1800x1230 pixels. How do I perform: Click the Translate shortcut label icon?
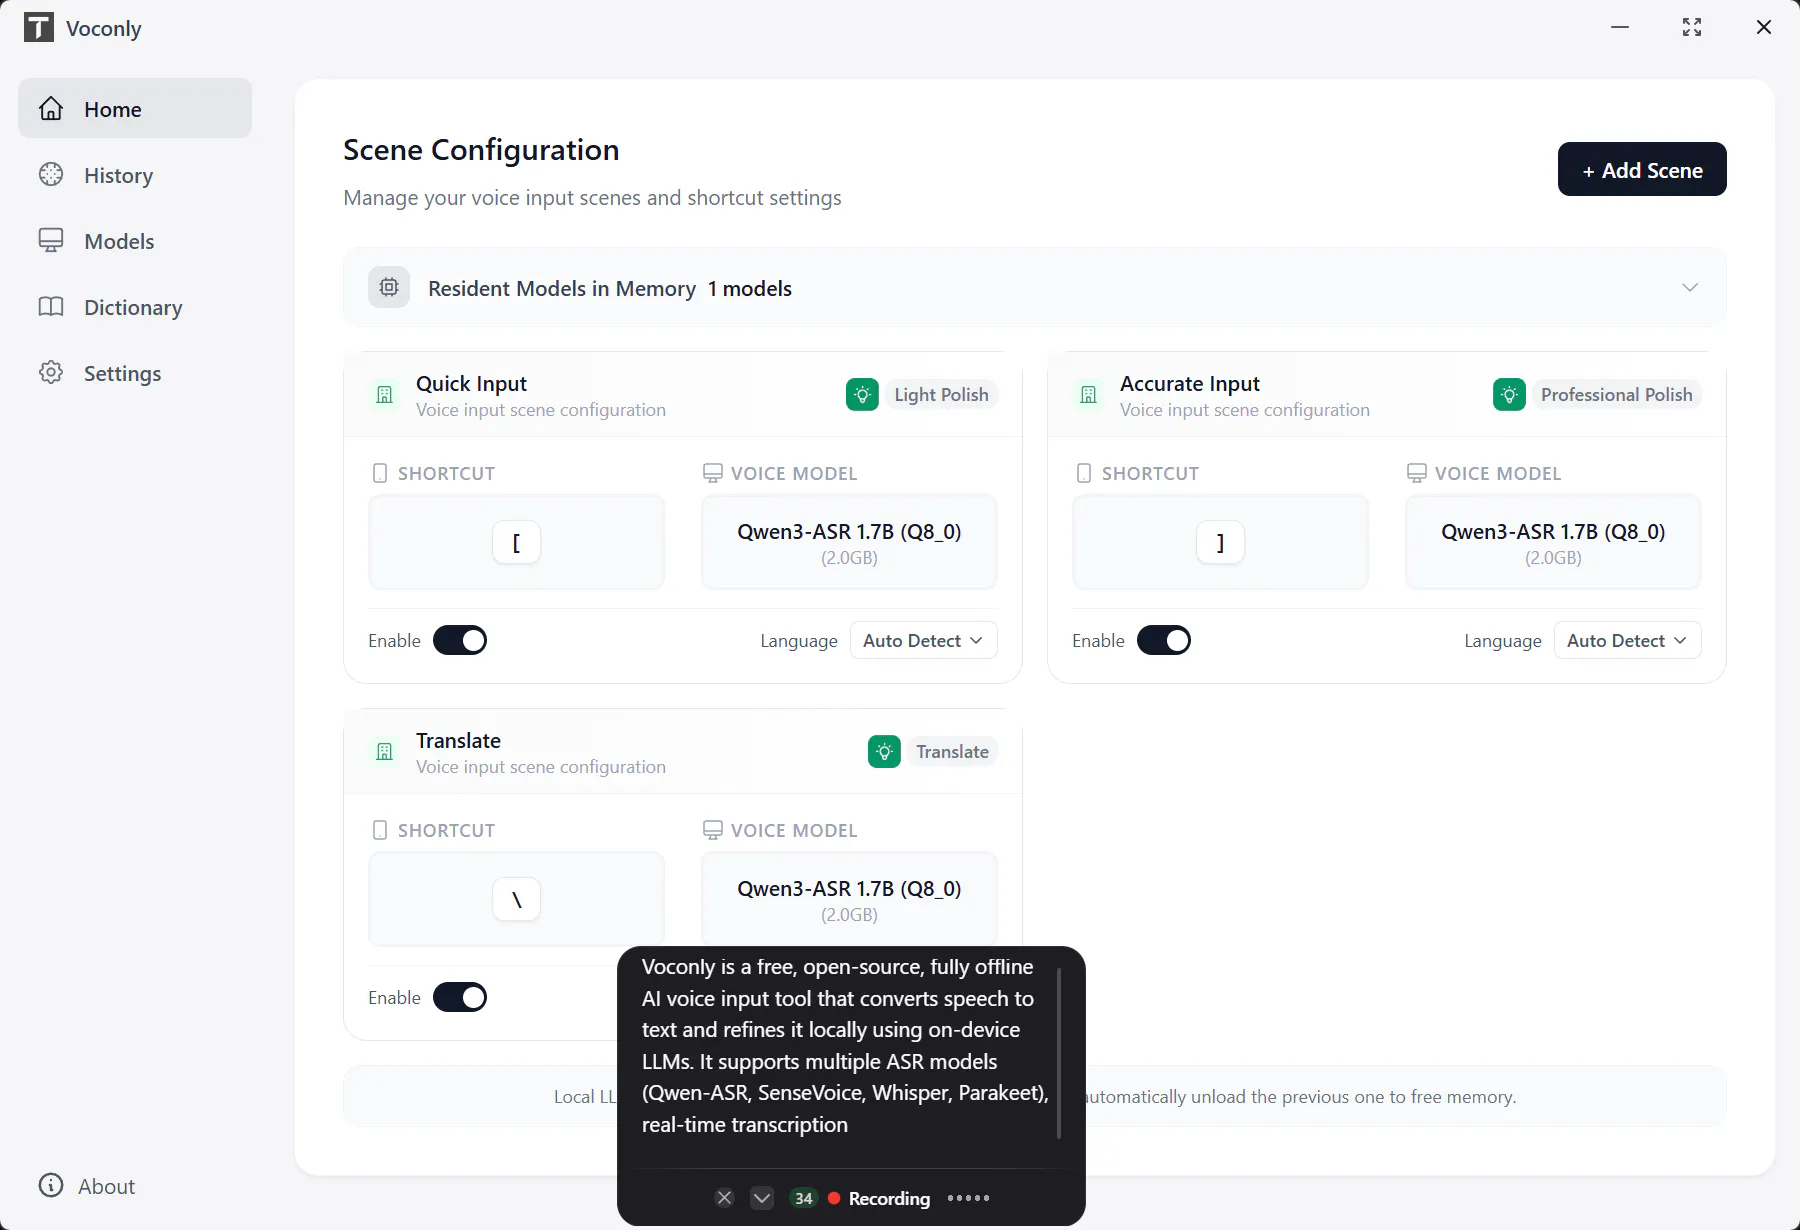(x=380, y=830)
